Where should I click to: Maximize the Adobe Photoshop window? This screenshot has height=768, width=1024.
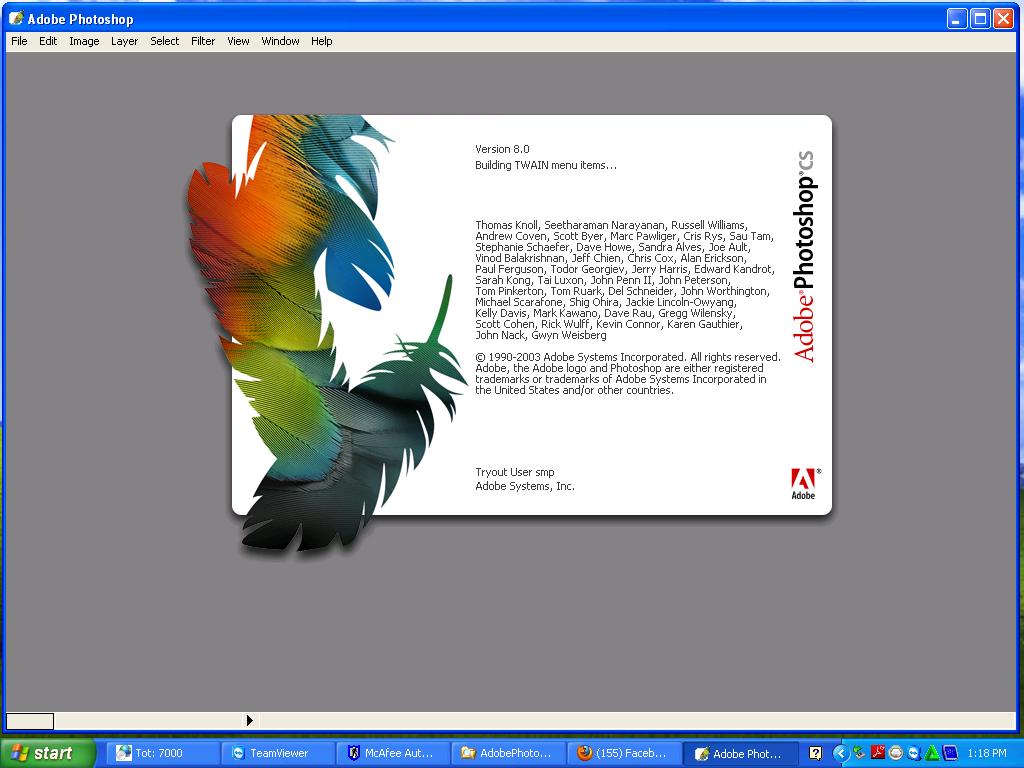[980, 19]
